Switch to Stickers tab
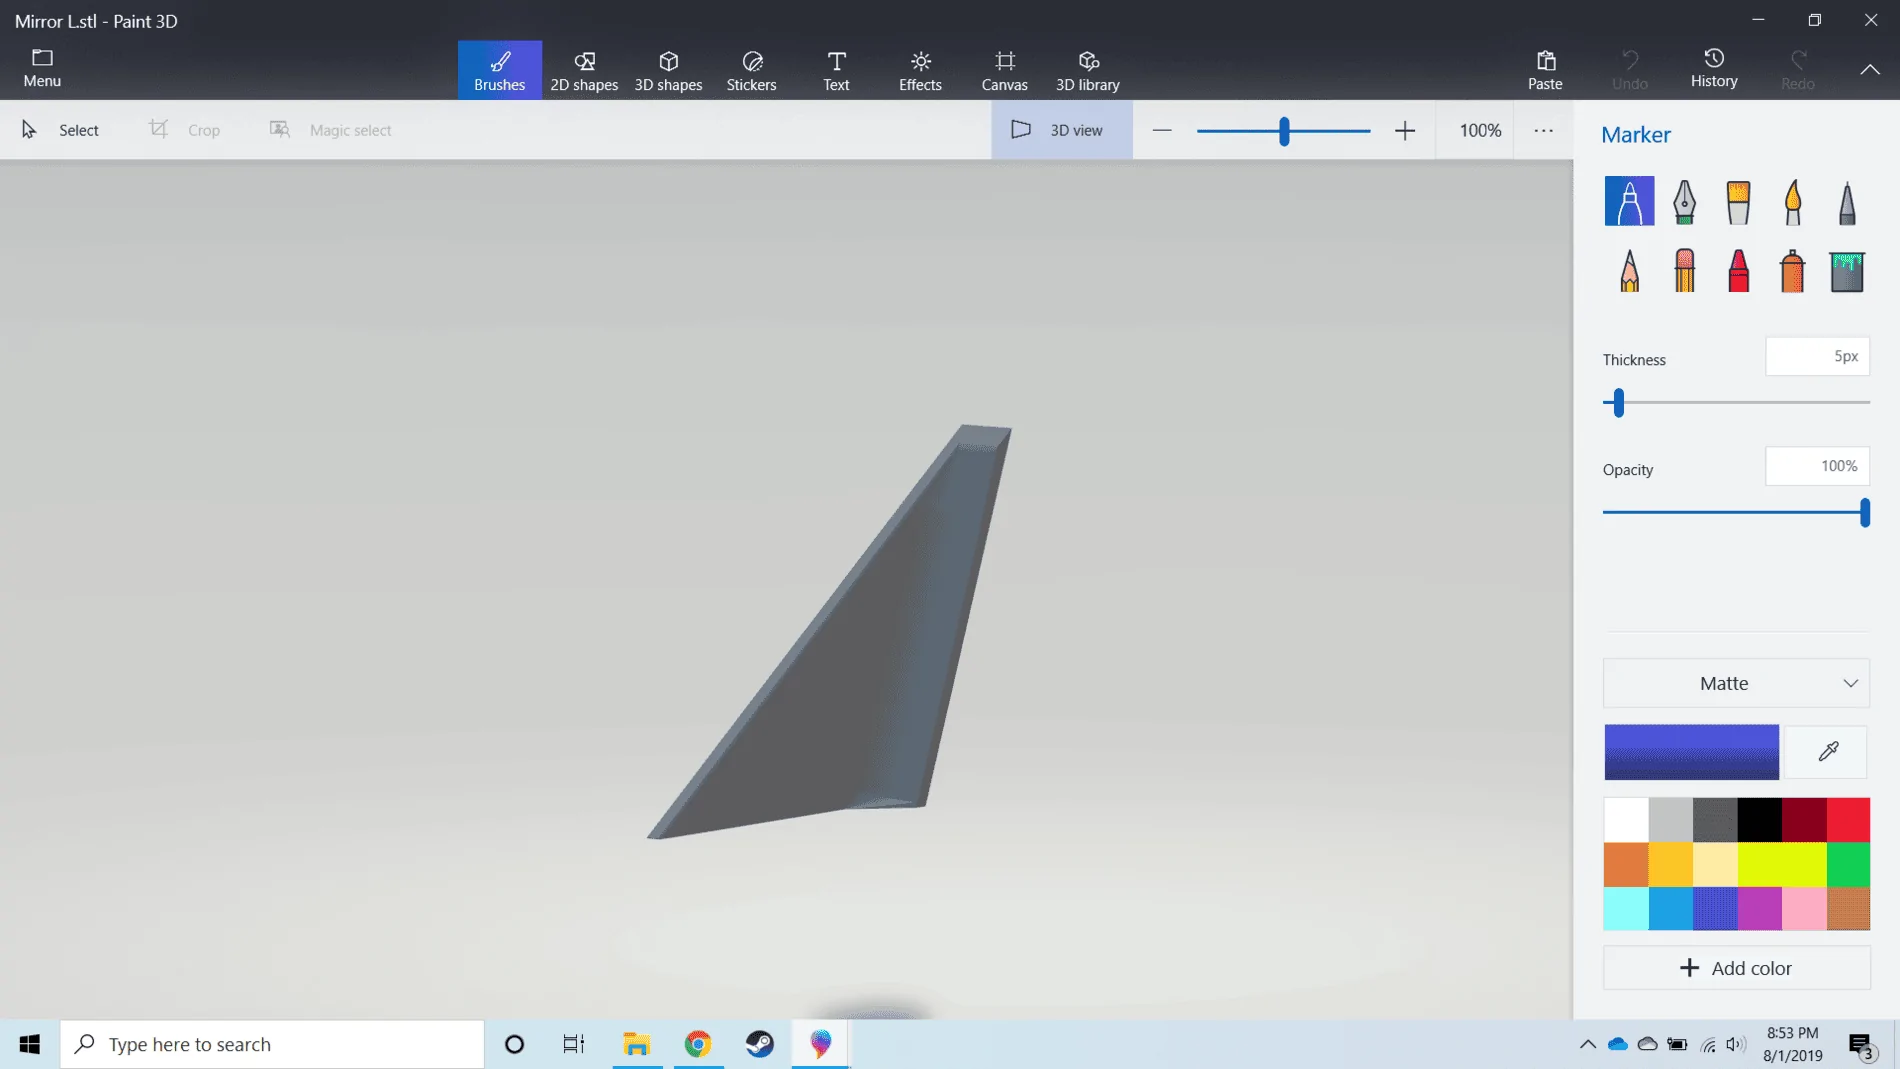The width and height of the screenshot is (1900, 1069). (x=751, y=70)
